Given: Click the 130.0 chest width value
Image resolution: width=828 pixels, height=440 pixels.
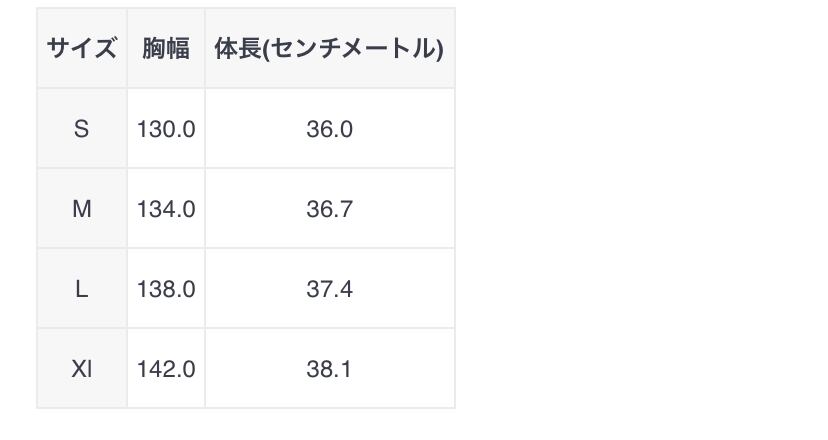Looking at the screenshot, I should pos(166,129).
